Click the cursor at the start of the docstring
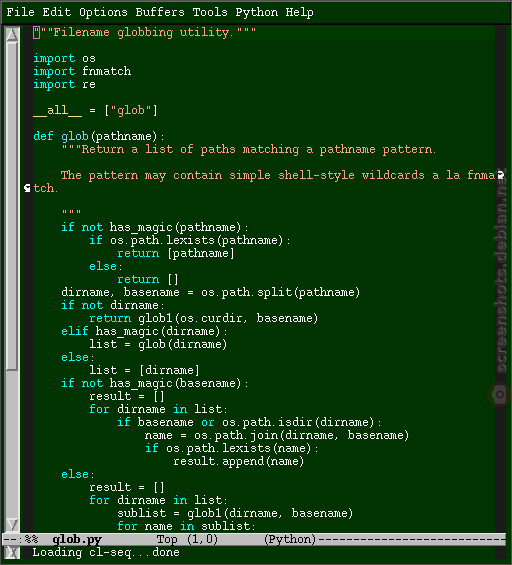 [x=36, y=32]
